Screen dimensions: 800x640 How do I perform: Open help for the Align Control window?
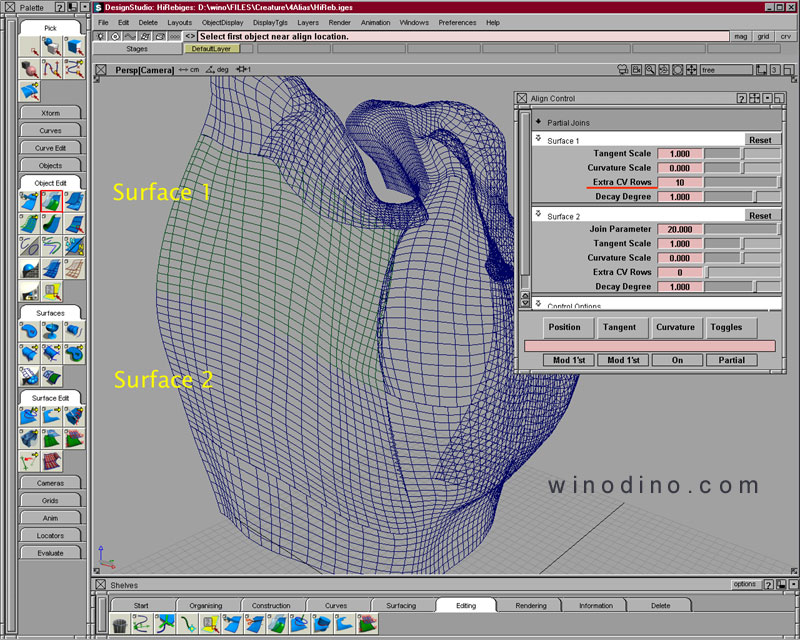(741, 98)
